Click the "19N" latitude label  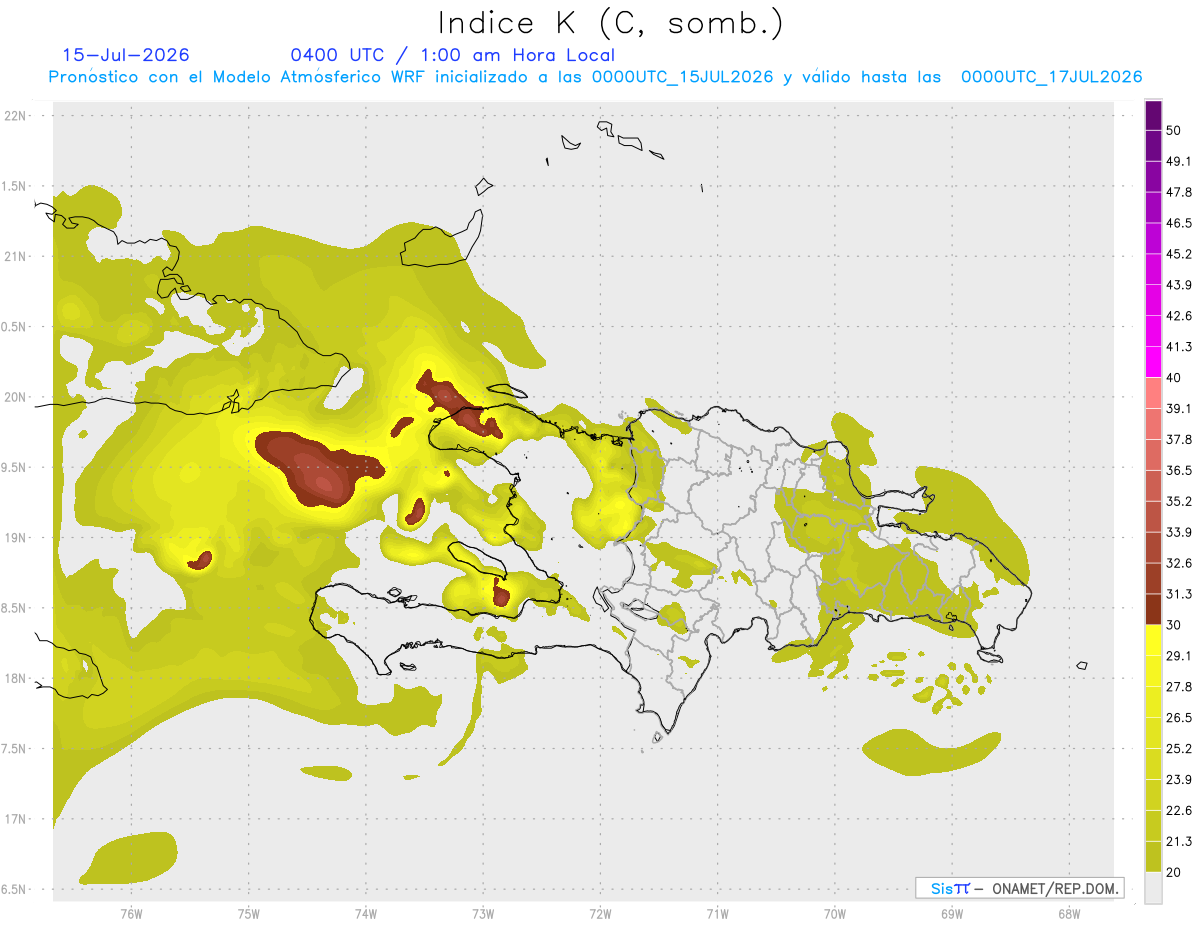15,538
